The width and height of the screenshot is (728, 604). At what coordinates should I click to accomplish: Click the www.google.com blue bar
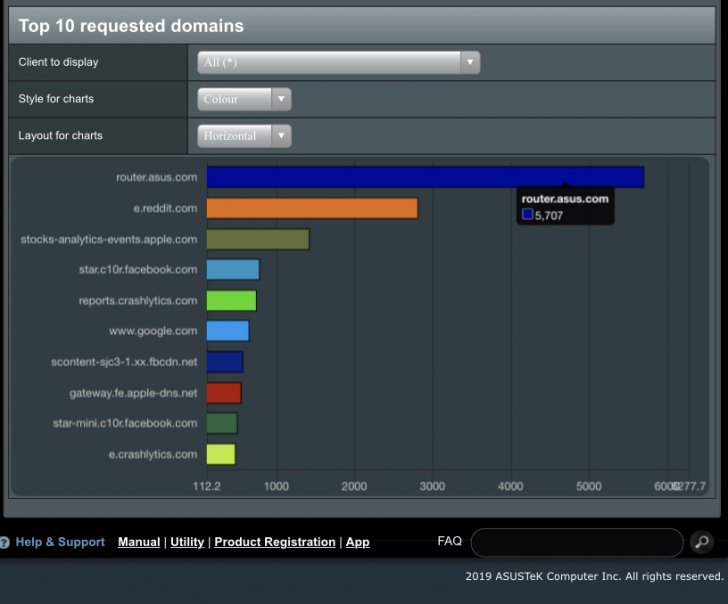[228, 331]
